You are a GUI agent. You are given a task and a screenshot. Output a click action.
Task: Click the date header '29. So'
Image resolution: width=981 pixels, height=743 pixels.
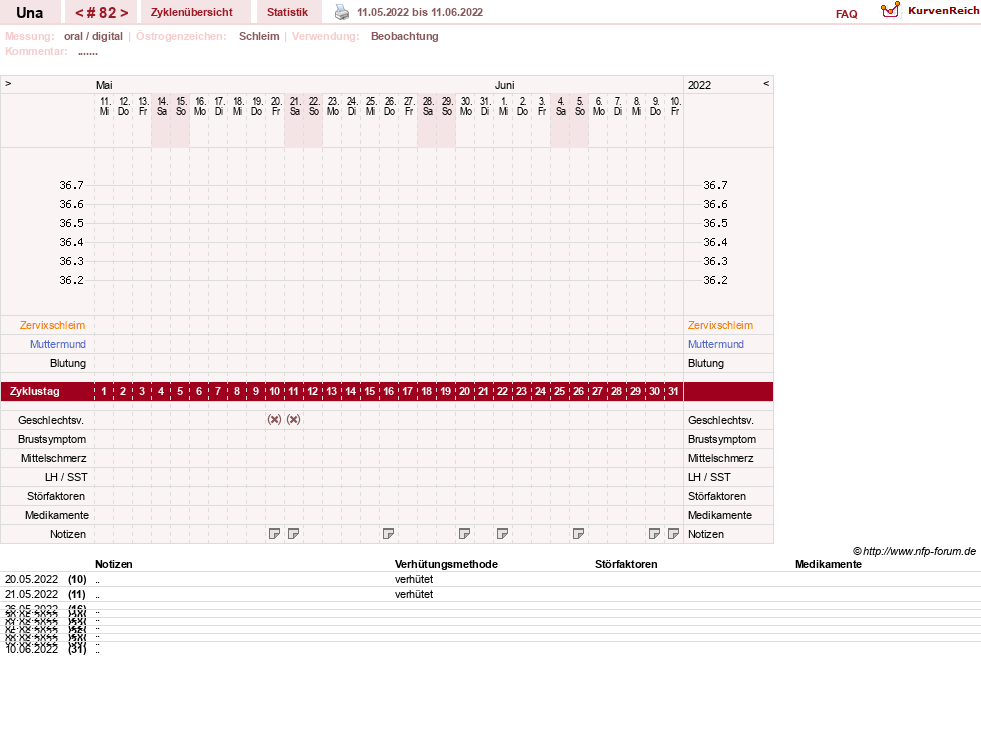pyautogui.click(x=447, y=106)
